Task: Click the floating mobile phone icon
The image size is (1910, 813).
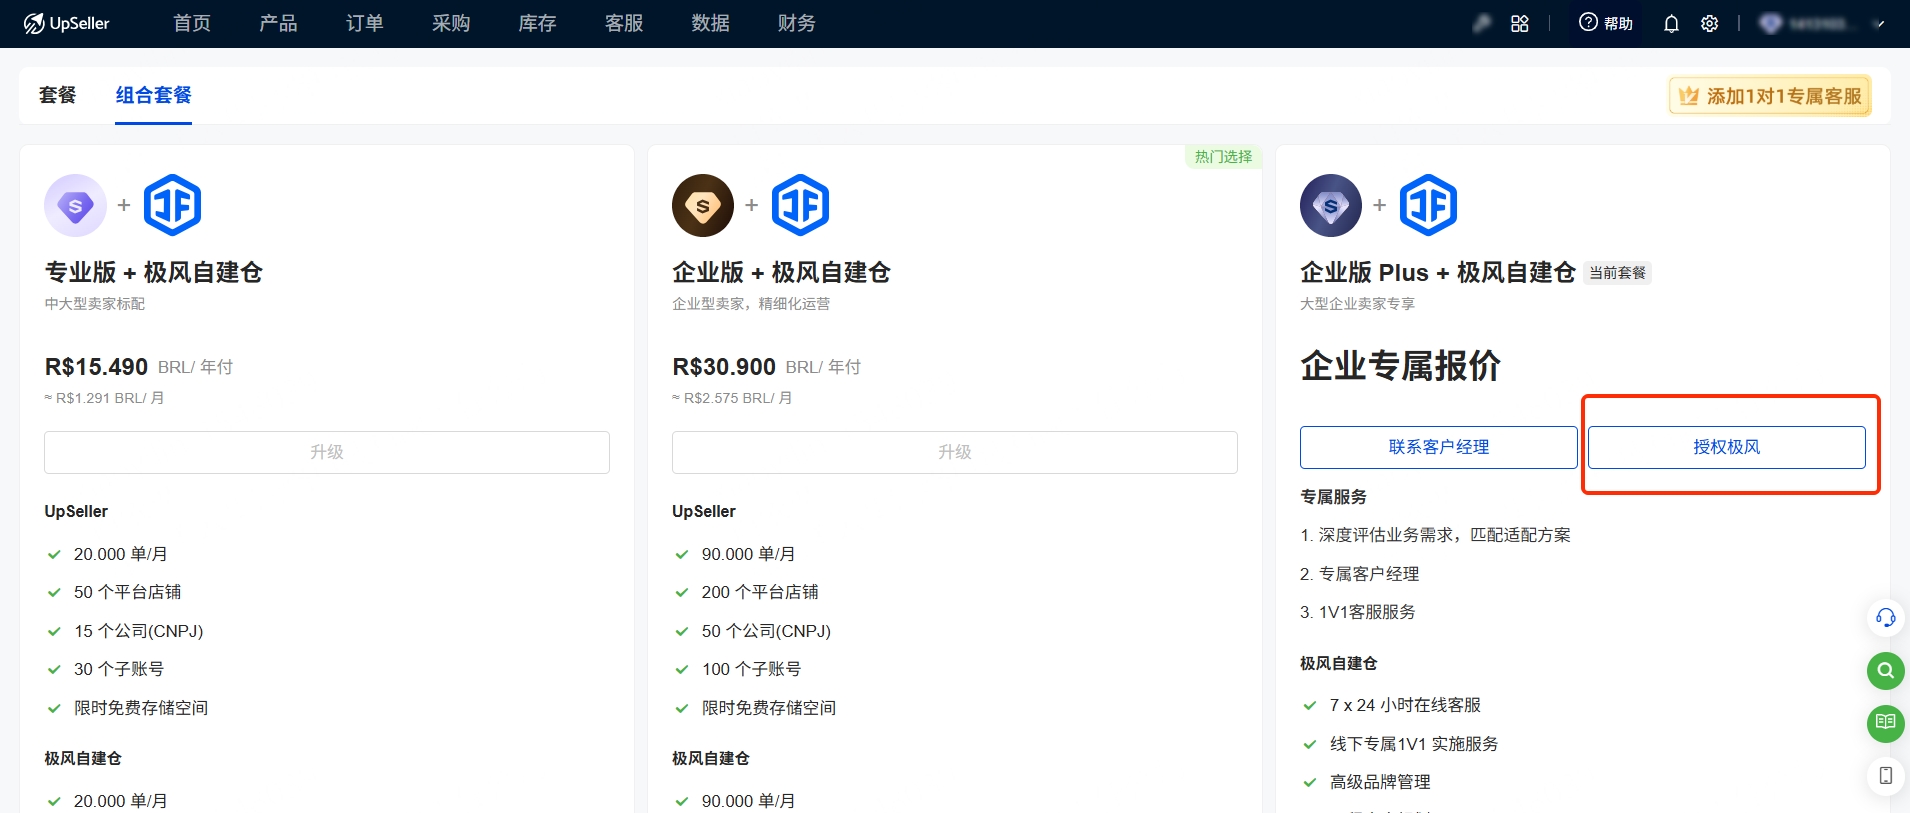Action: pyautogui.click(x=1885, y=776)
